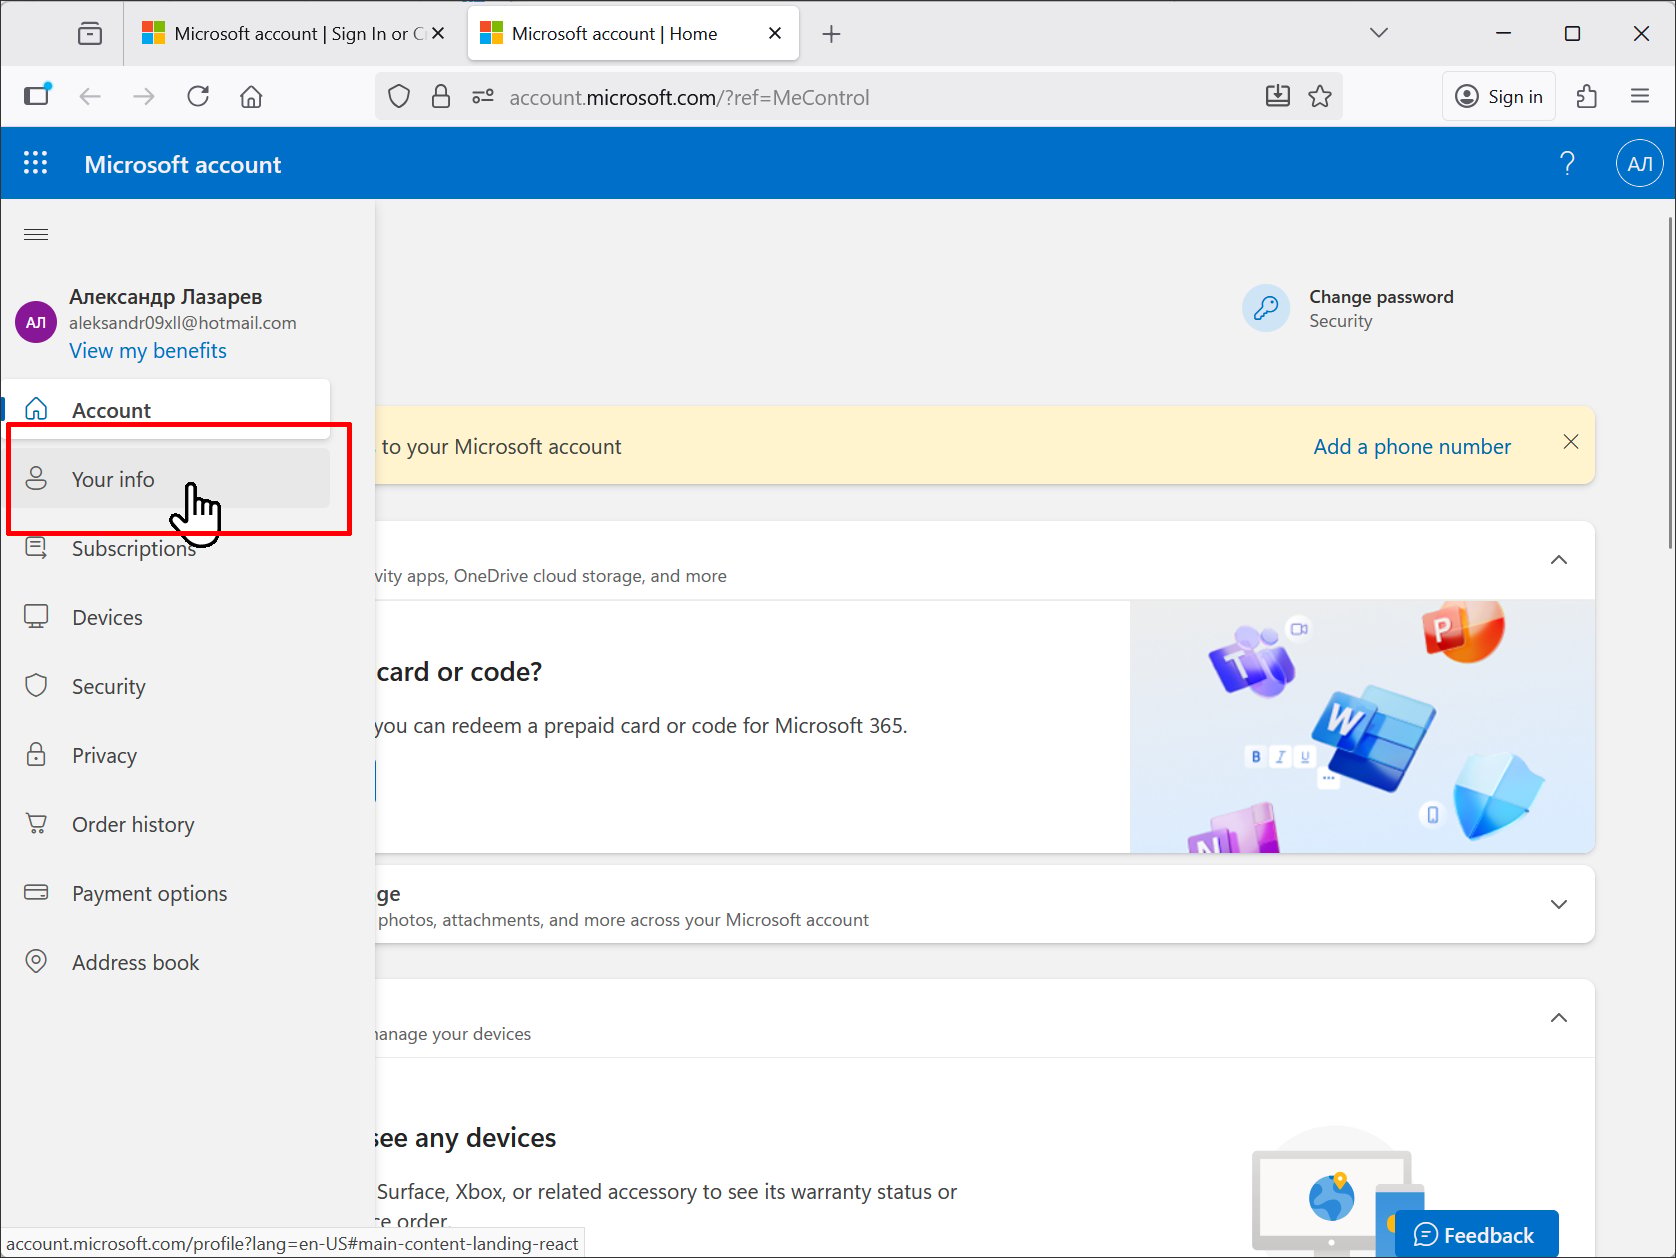Image resolution: width=1676 pixels, height=1258 pixels.
Task: Navigate forward in browser
Action: (x=144, y=97)
